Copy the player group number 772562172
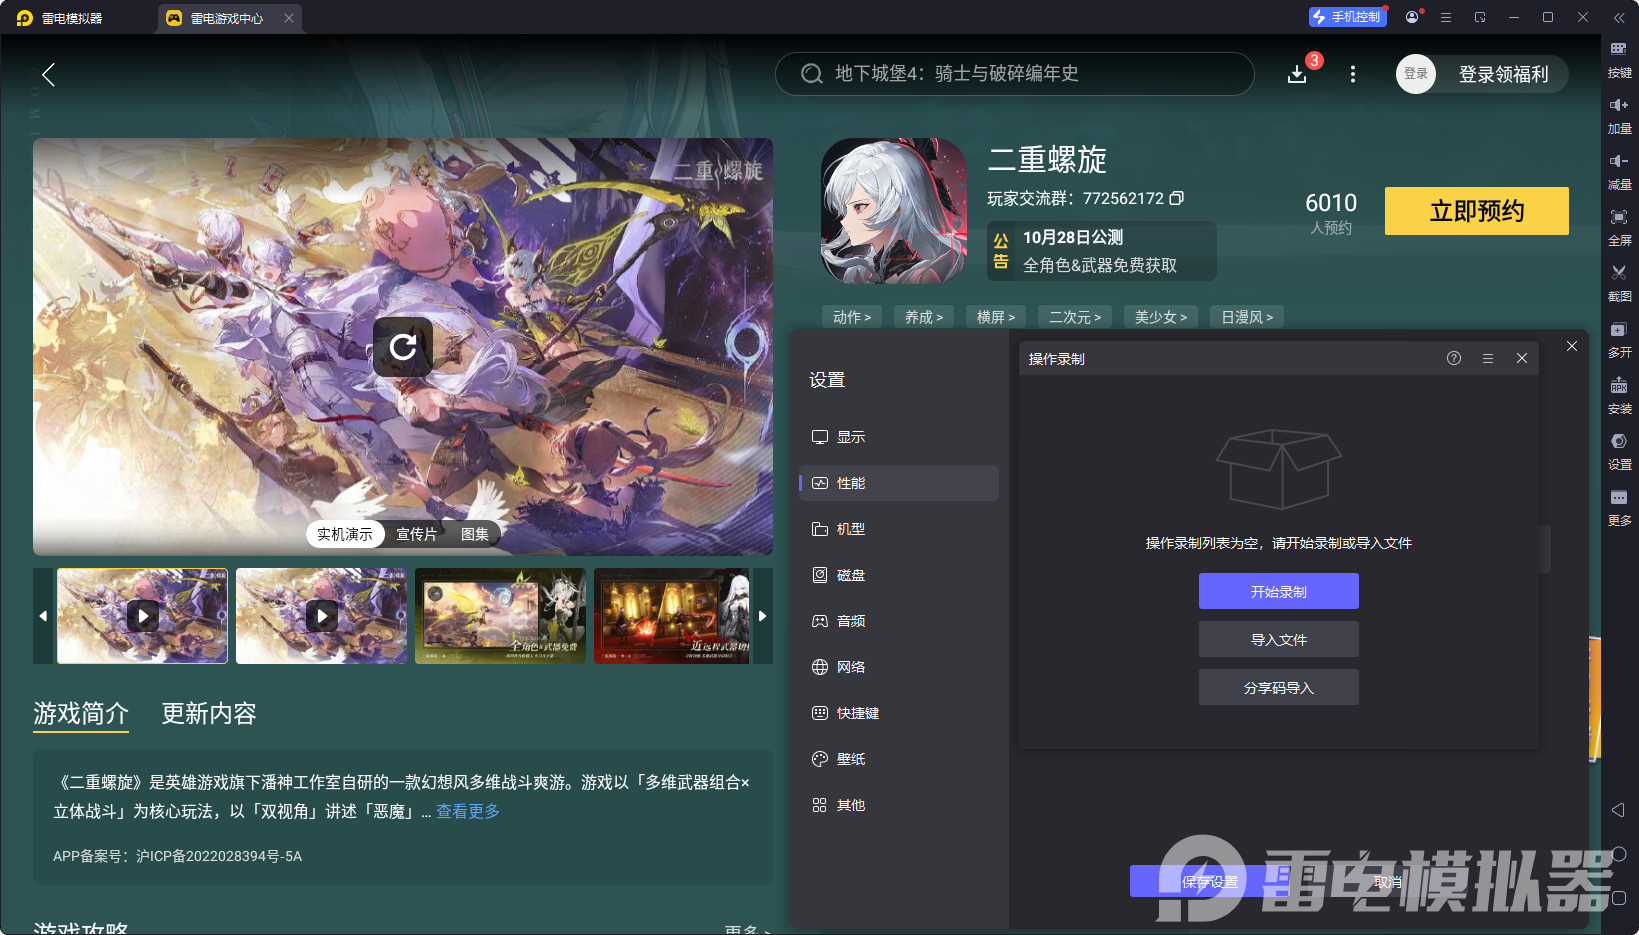Viewport: 1639px width, 935px height. pyautogui.click(x=1178, y=198)
